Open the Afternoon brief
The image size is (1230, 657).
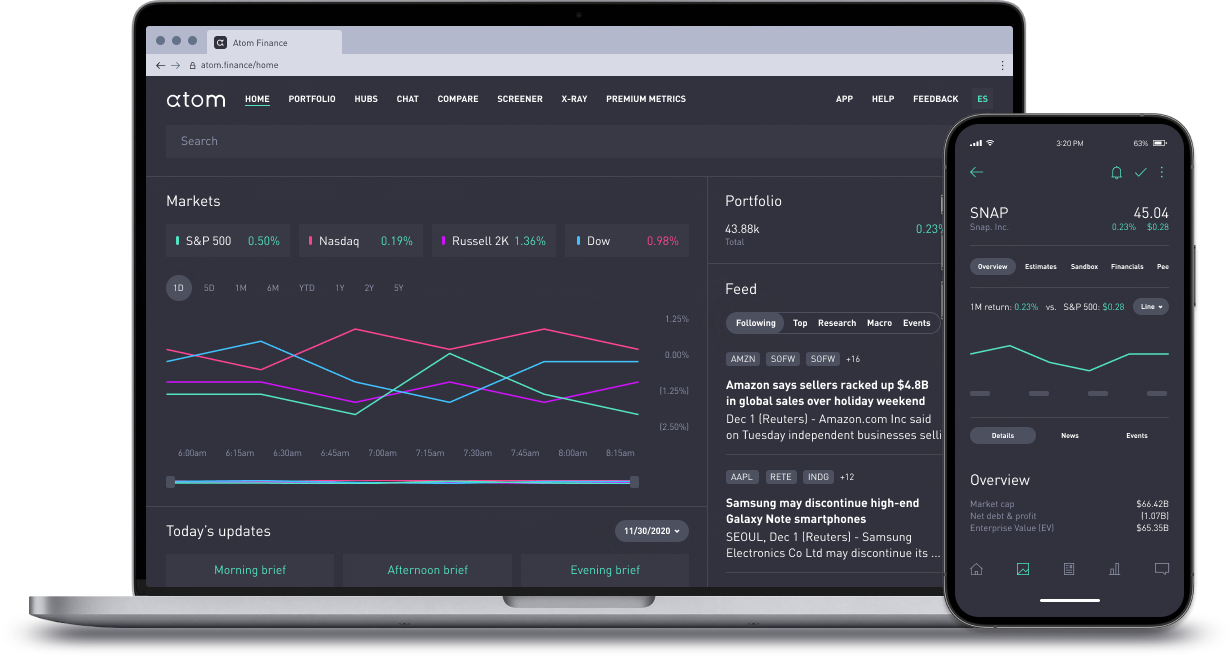pos(427,570)
